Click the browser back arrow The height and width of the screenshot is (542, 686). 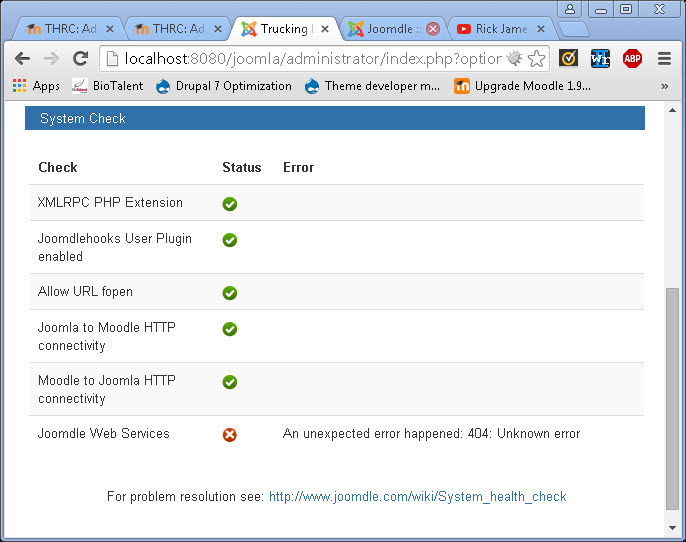point(22,59)
